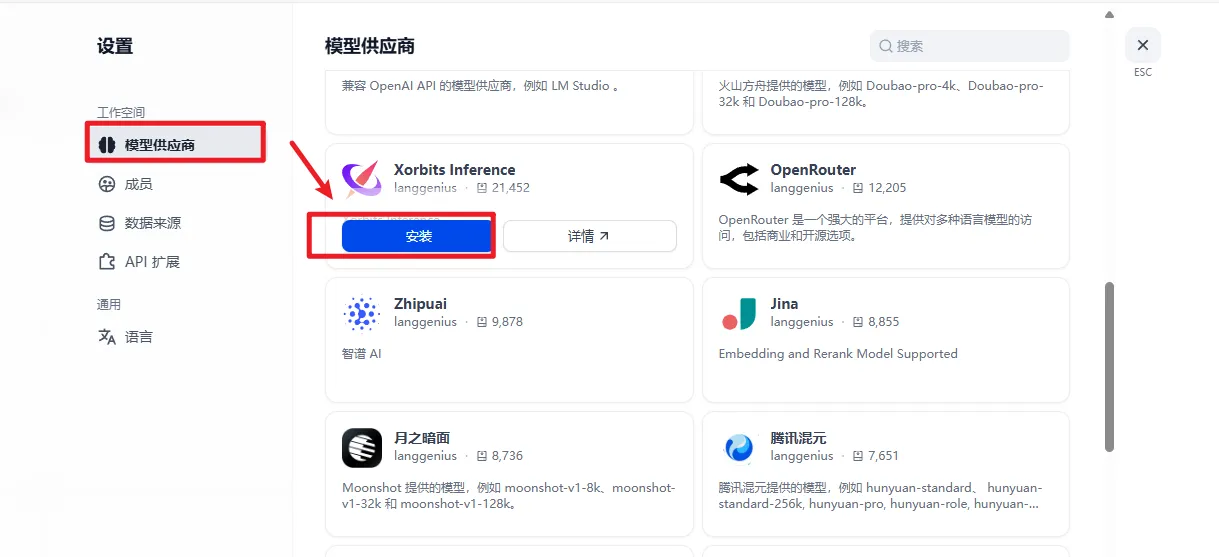Click the download count icon next to 12,205
The image size is (1219, 557).
tap(858, 188)
